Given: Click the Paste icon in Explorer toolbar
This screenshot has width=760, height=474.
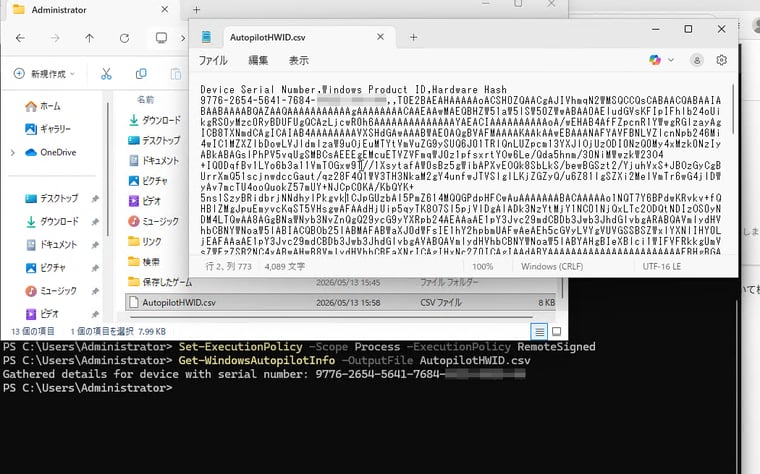Looking at the screenshot, I should [x=176, y=74].
